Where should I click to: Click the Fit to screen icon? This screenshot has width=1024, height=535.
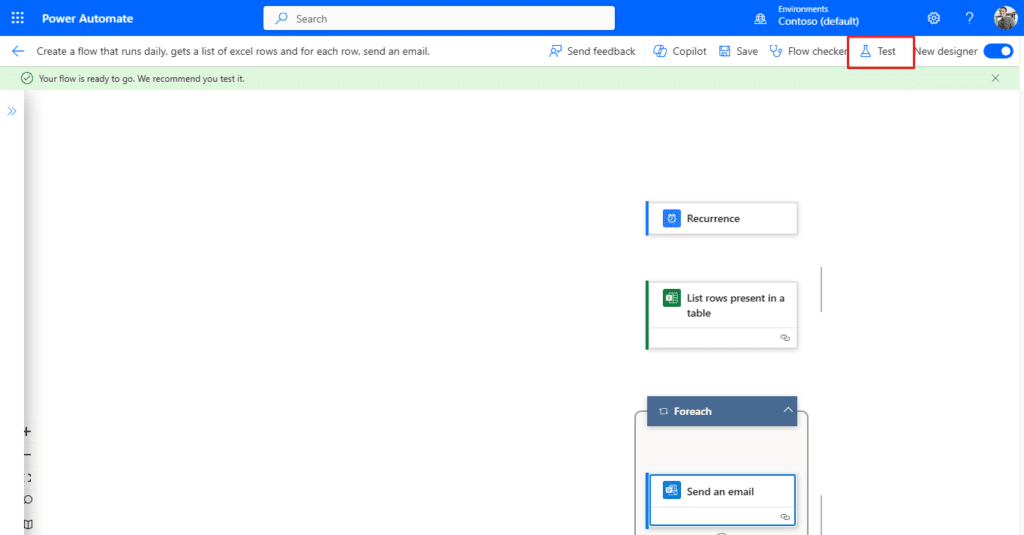pos(27,478)
